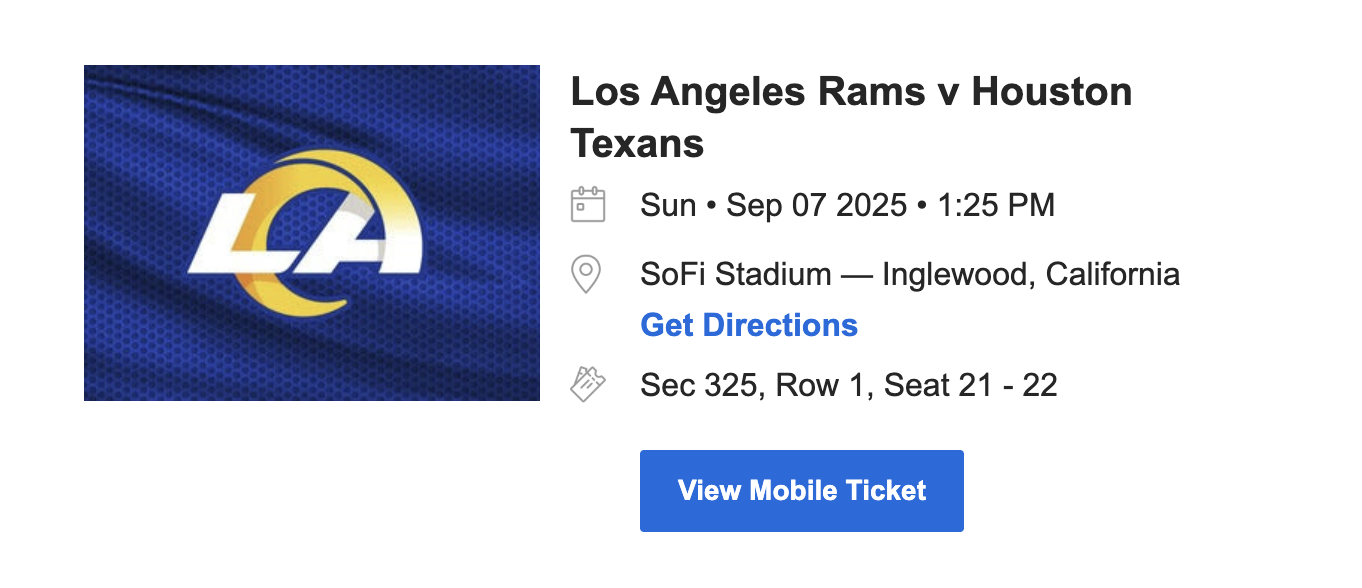
Task: Click the Sec 325 section text
Action: (x=697, y=385)
